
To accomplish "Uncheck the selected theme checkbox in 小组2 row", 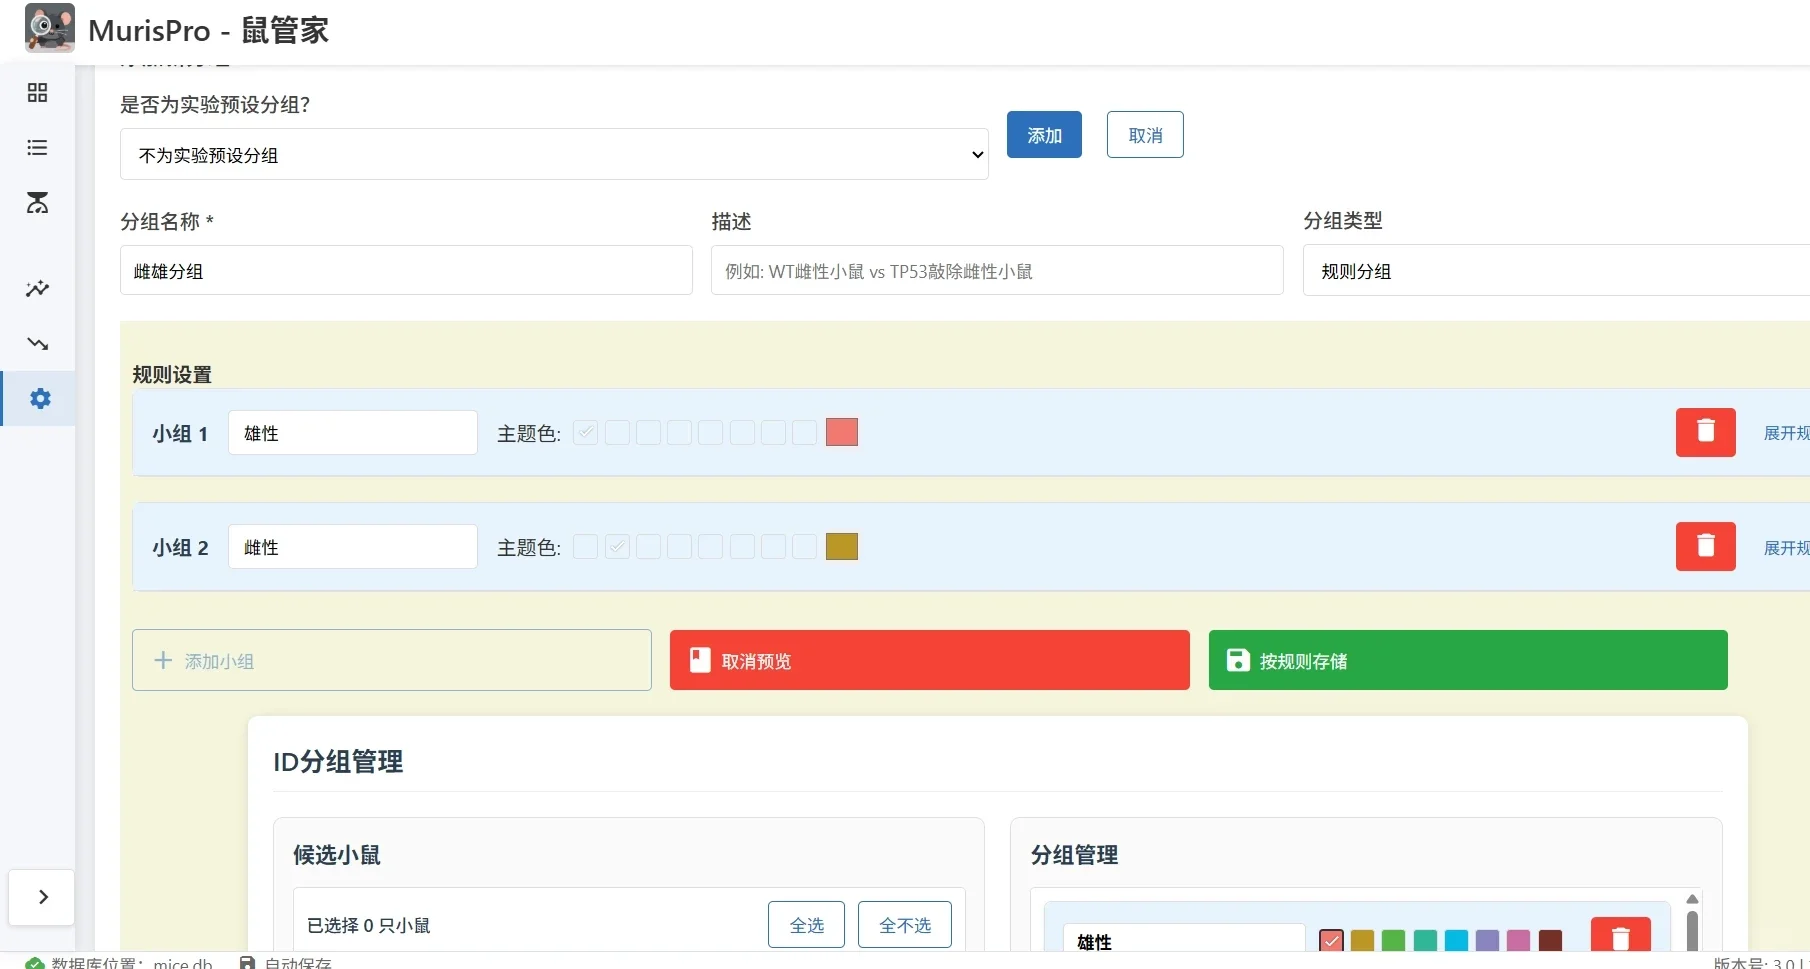I will pos(617,546).
